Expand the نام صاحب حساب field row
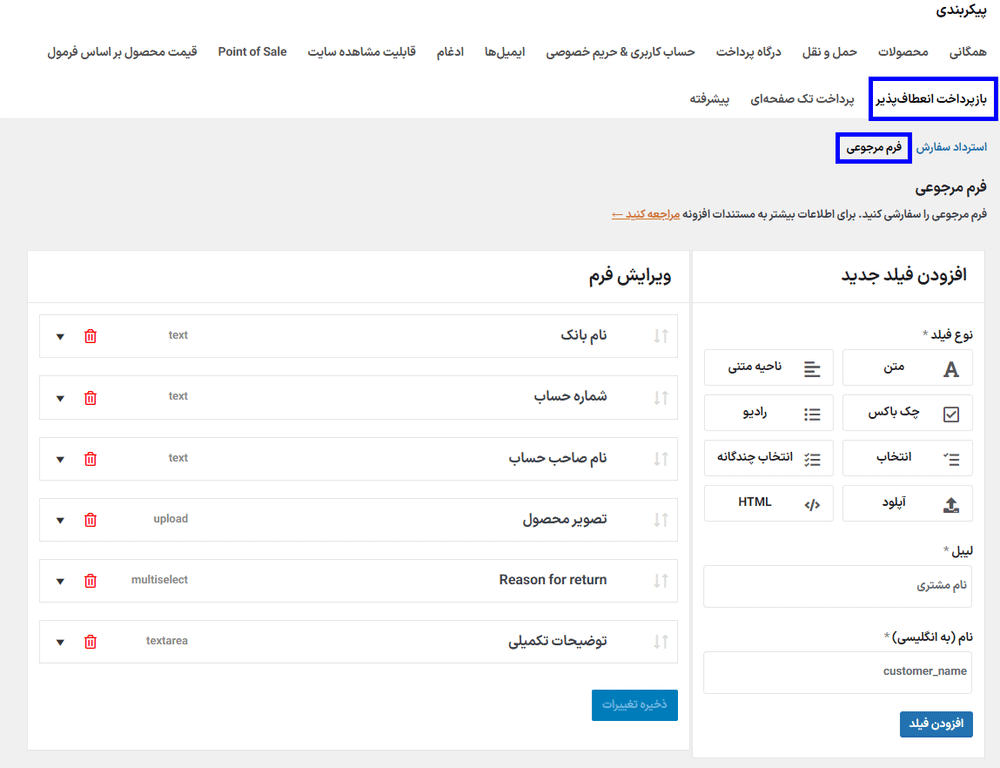The height and width of the screenshot is (768, 1000). pyautogui.click(x=60, y=459)
